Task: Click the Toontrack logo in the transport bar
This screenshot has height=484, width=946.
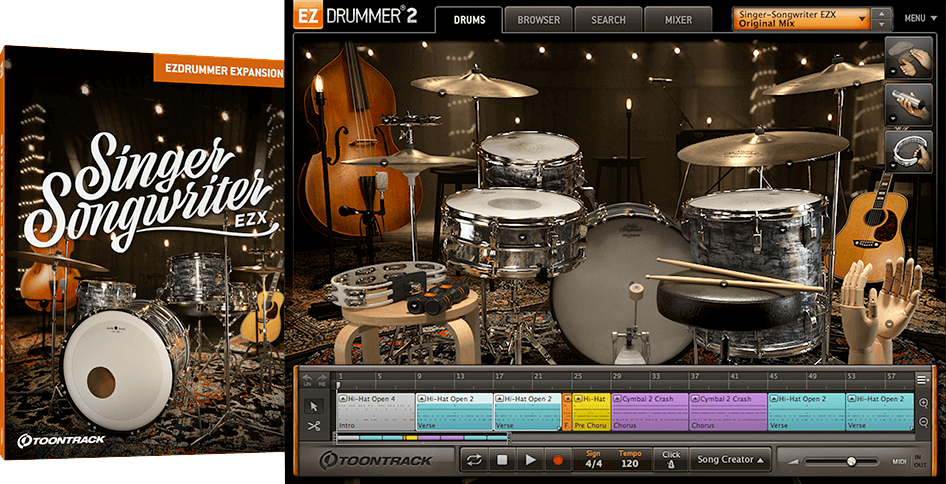Action: [375, 460]
